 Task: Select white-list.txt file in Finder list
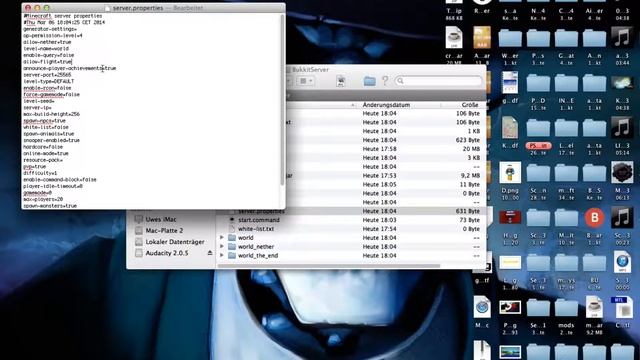(256, 229)
